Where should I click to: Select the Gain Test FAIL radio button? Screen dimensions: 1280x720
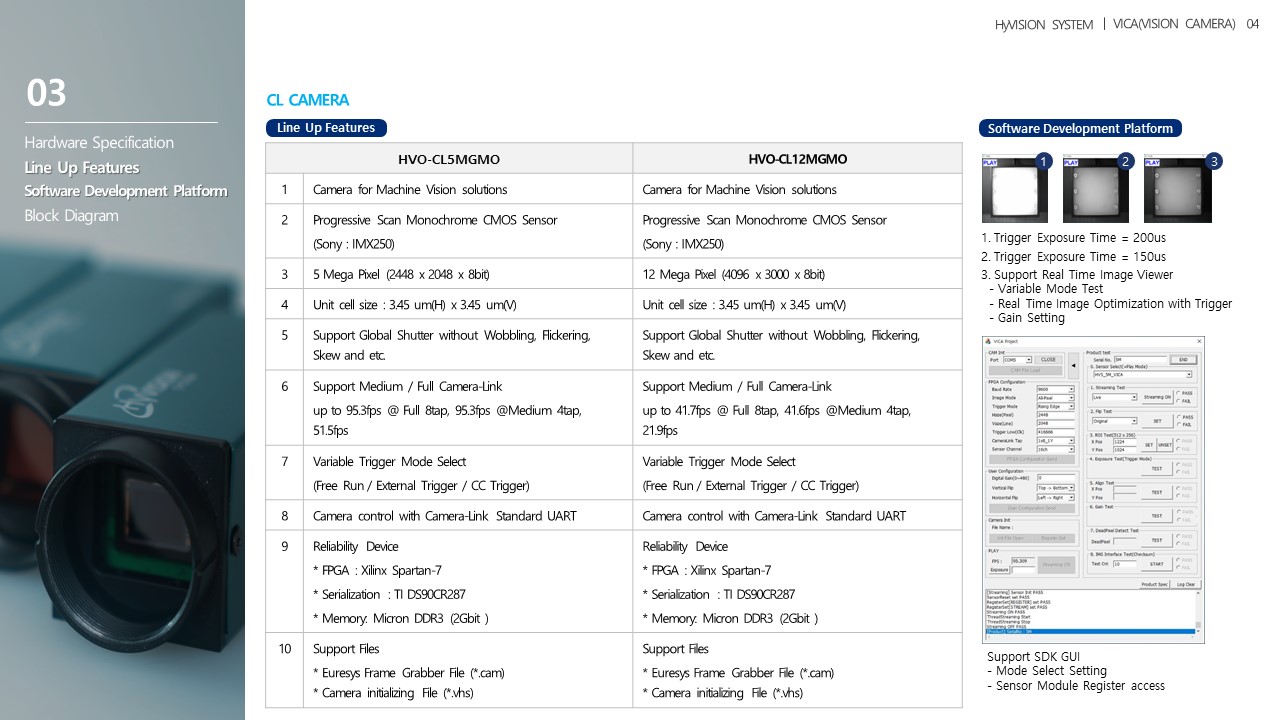pyautogui.click(x=1178, y=520)
